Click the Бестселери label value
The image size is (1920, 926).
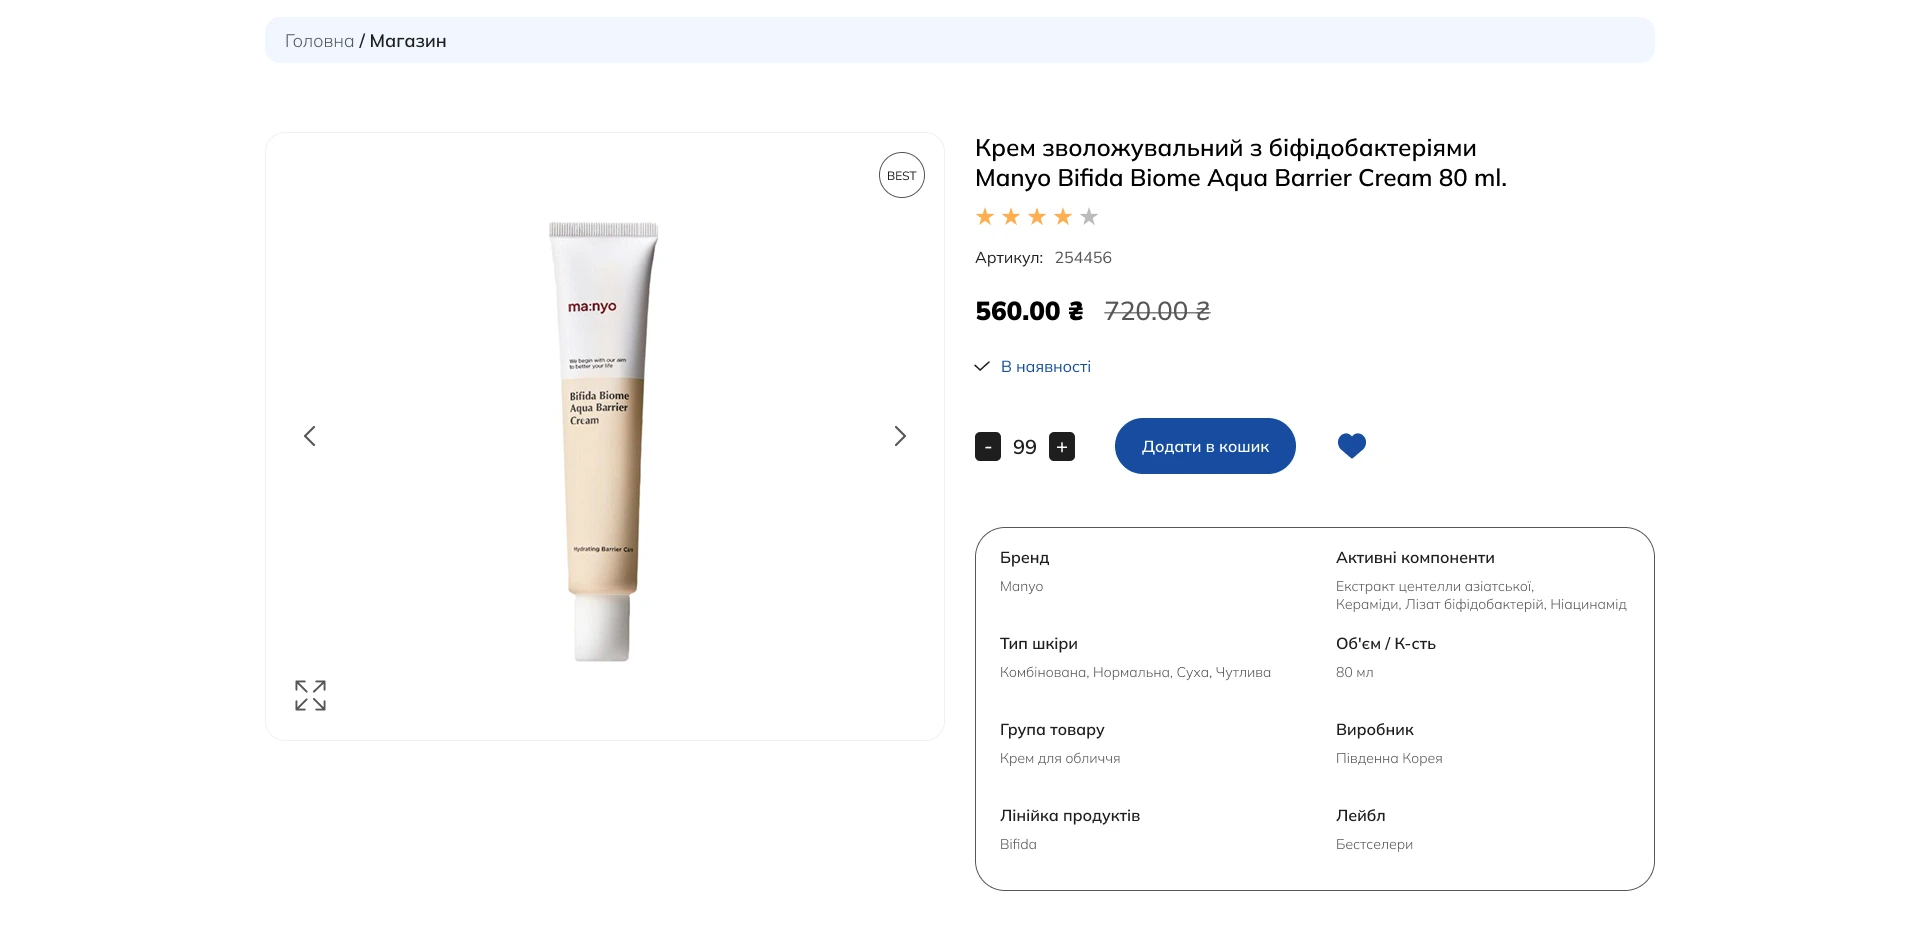1374,845
